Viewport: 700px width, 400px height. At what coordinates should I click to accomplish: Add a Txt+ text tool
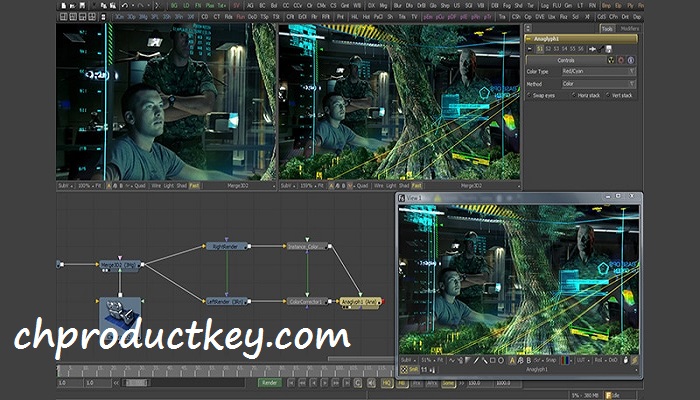click(x=221, y=6)
